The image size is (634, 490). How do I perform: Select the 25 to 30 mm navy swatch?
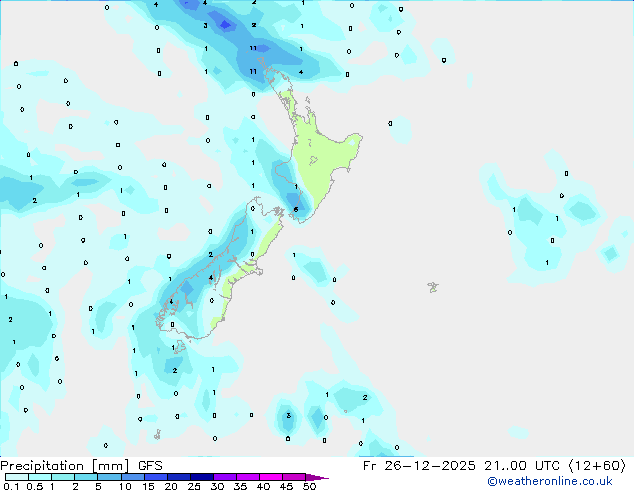[x=201, y=477]
